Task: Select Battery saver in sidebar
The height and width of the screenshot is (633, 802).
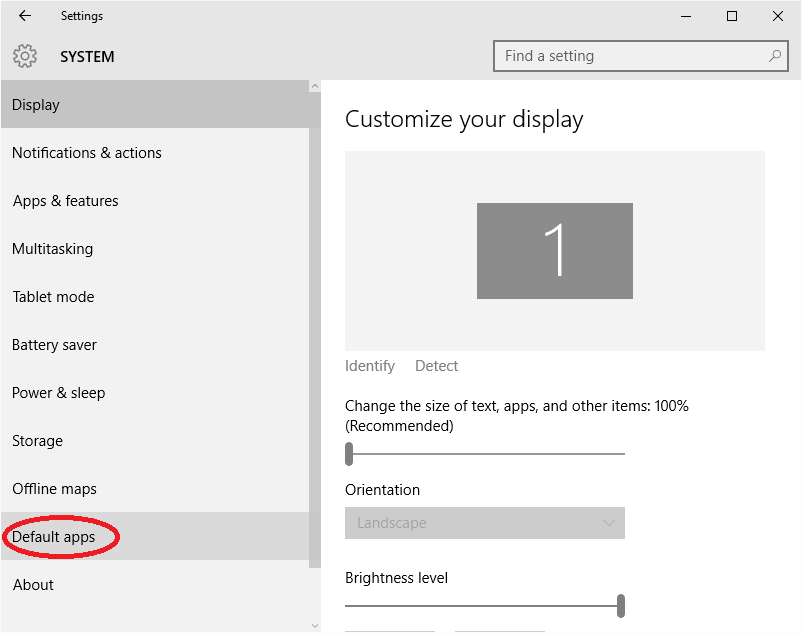Action: point(55,345)
